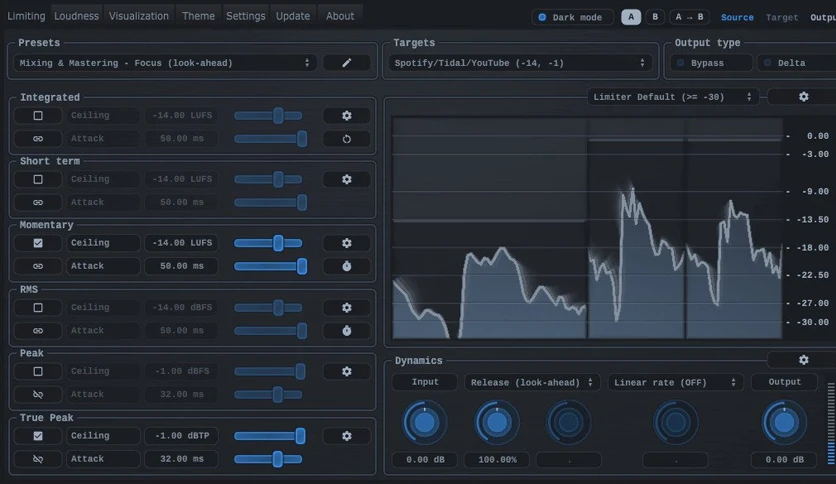This screenshot has width=836, height=484.
Task: Toggle the Integrated attack link icon
Action: [x=38, y=139]
